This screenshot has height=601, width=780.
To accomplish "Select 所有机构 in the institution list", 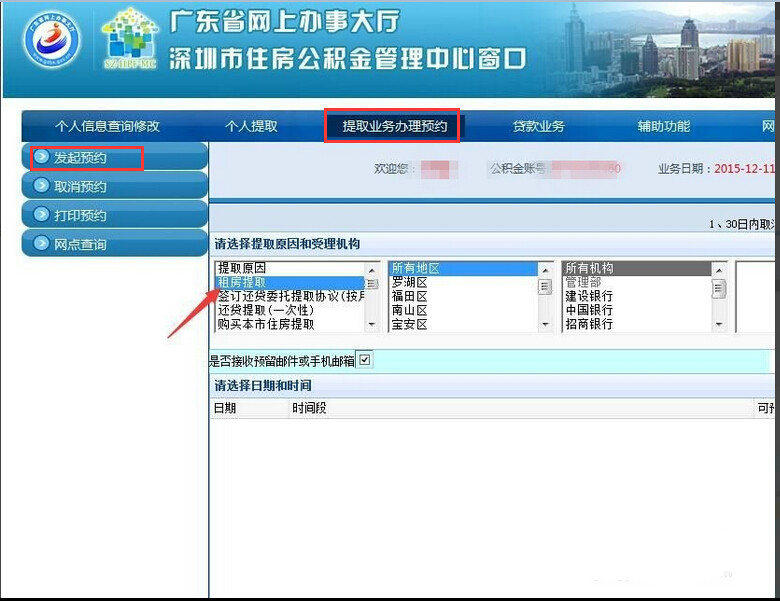I will tap(637, 268).
